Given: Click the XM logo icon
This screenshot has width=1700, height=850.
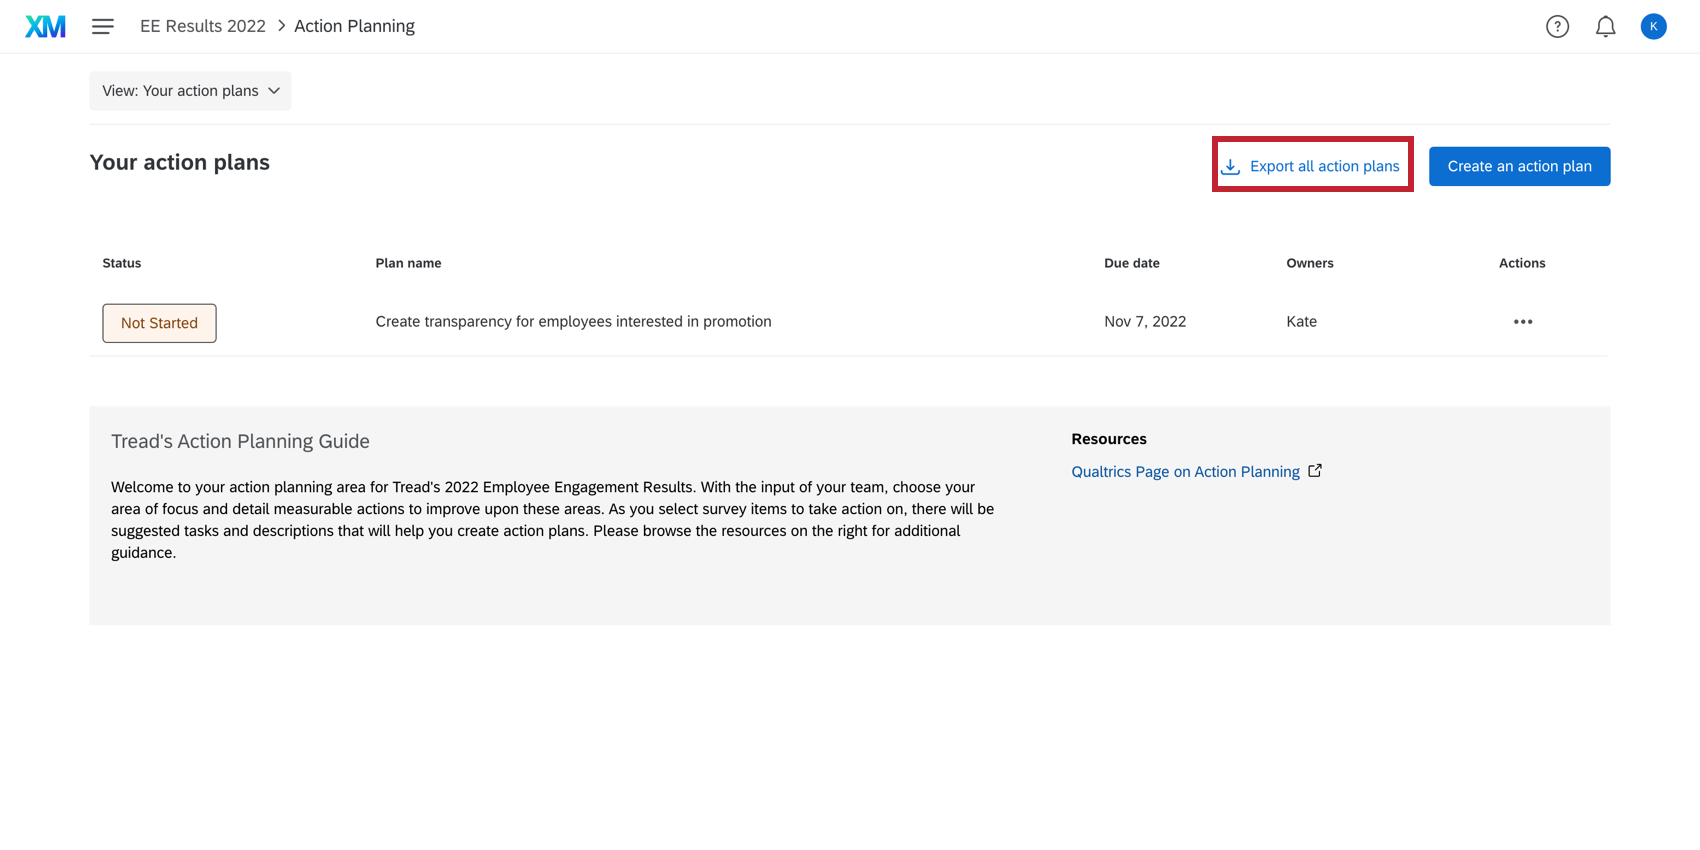Looking at the screenshot, I should 45,27.
